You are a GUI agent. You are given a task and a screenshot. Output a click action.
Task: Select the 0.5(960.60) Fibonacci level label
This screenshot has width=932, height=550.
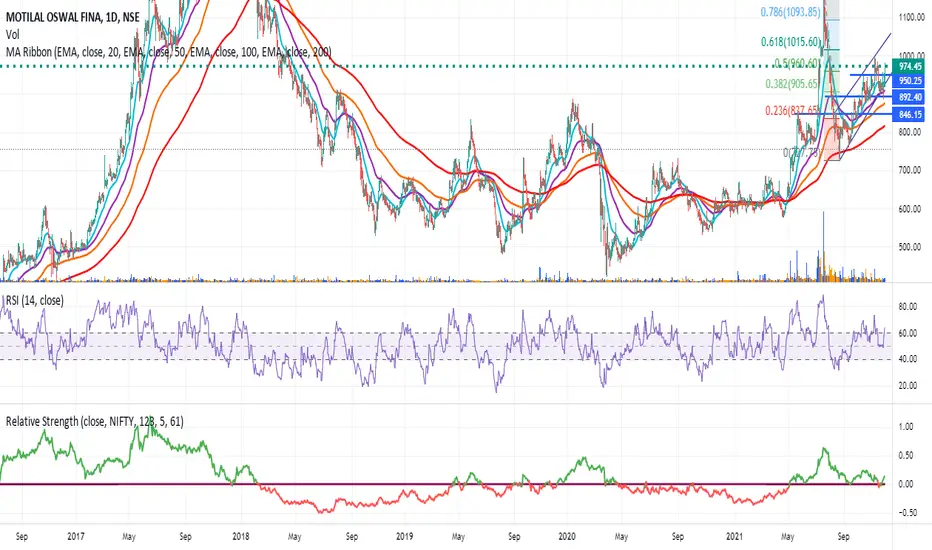point(797,63)
